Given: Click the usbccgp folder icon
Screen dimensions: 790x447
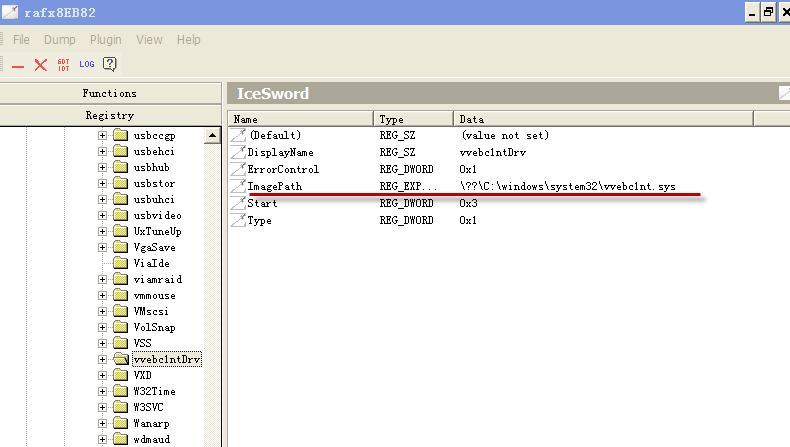Looking at the screenshot, I should (120, 135).
